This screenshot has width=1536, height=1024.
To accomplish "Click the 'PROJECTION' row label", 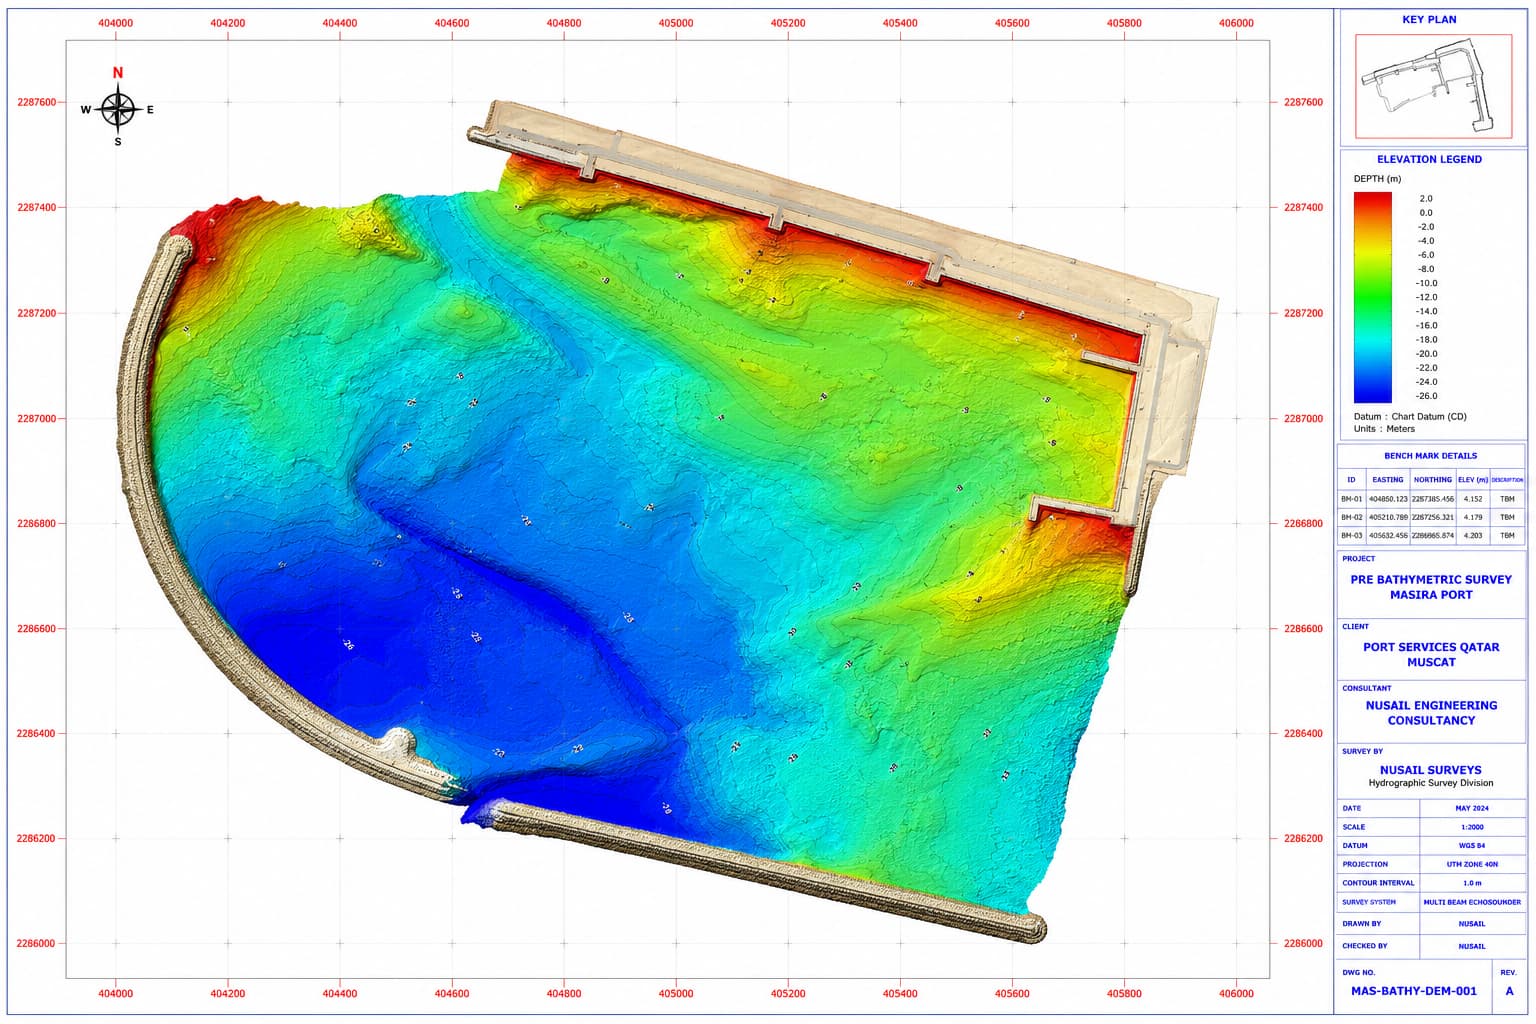I will [1365, 864].
